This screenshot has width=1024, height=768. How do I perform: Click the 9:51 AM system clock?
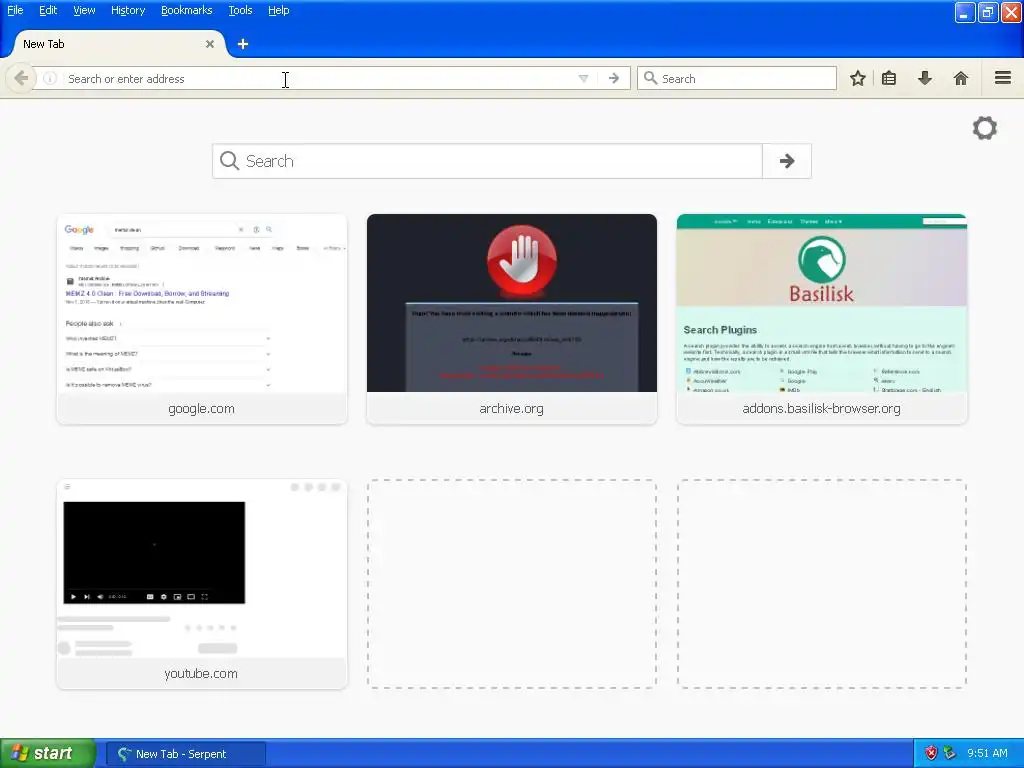987,754
